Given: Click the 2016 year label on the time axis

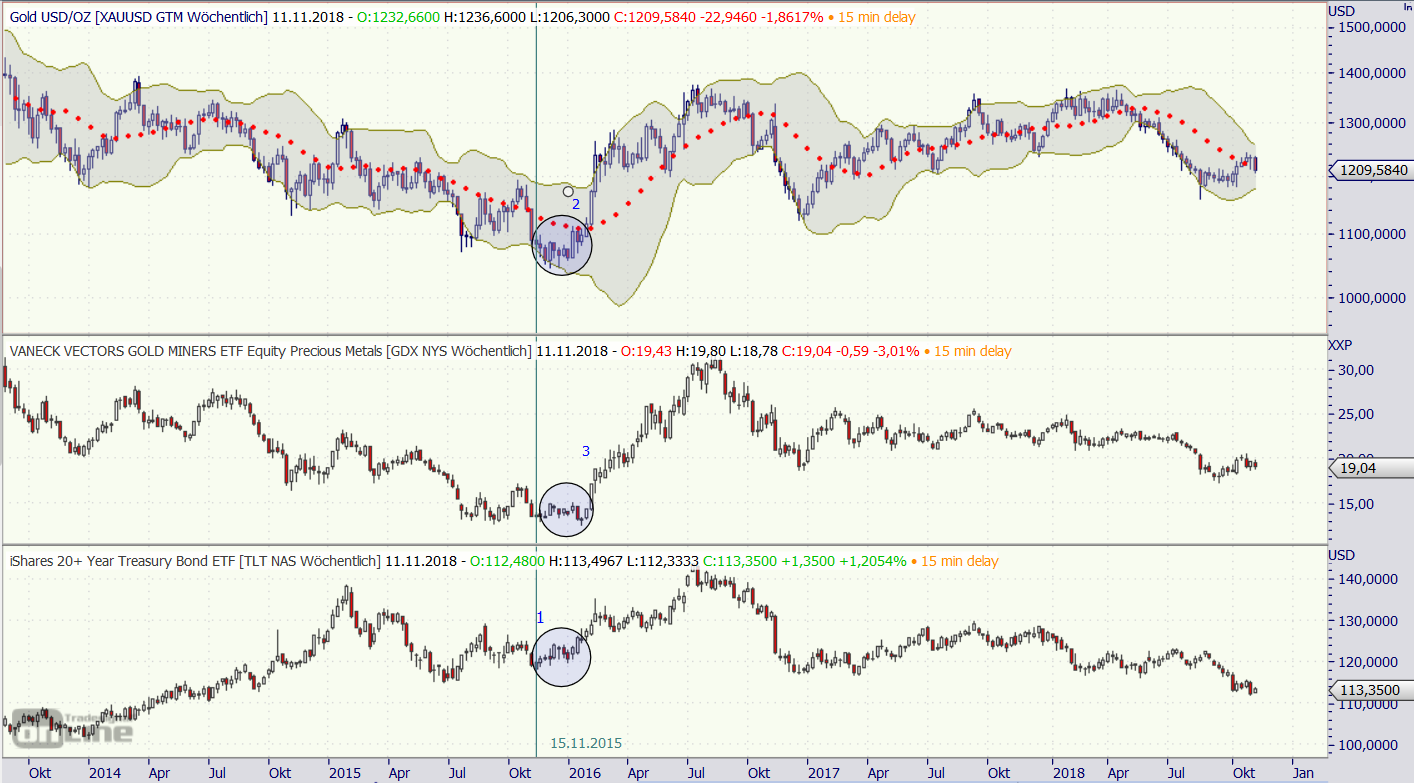Looking at the screenshot, I should 585,773.
